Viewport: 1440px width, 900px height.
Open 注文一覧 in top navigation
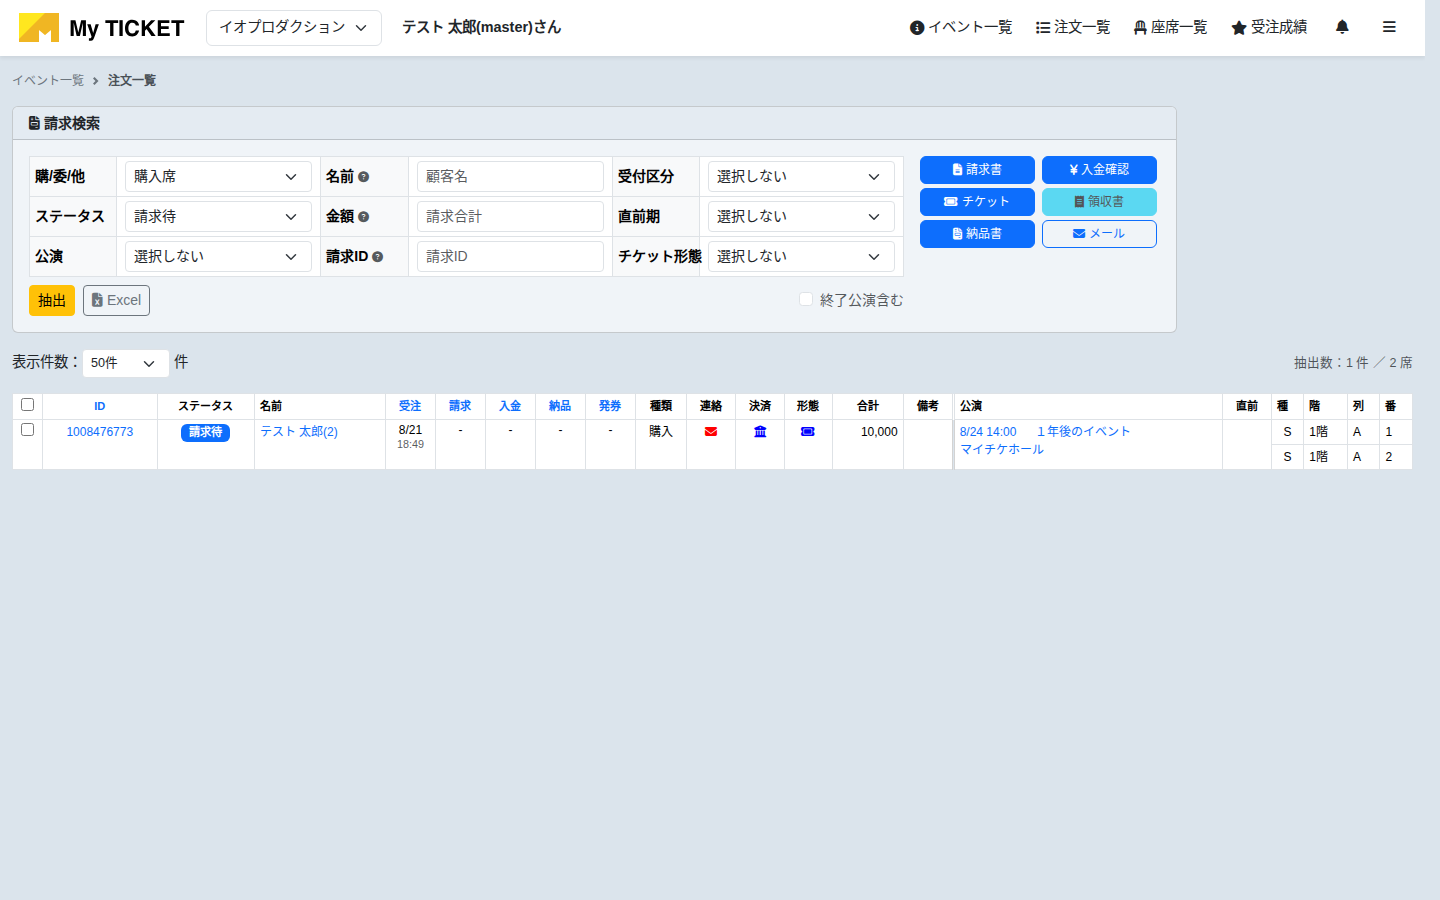(x=1073, y=27)
